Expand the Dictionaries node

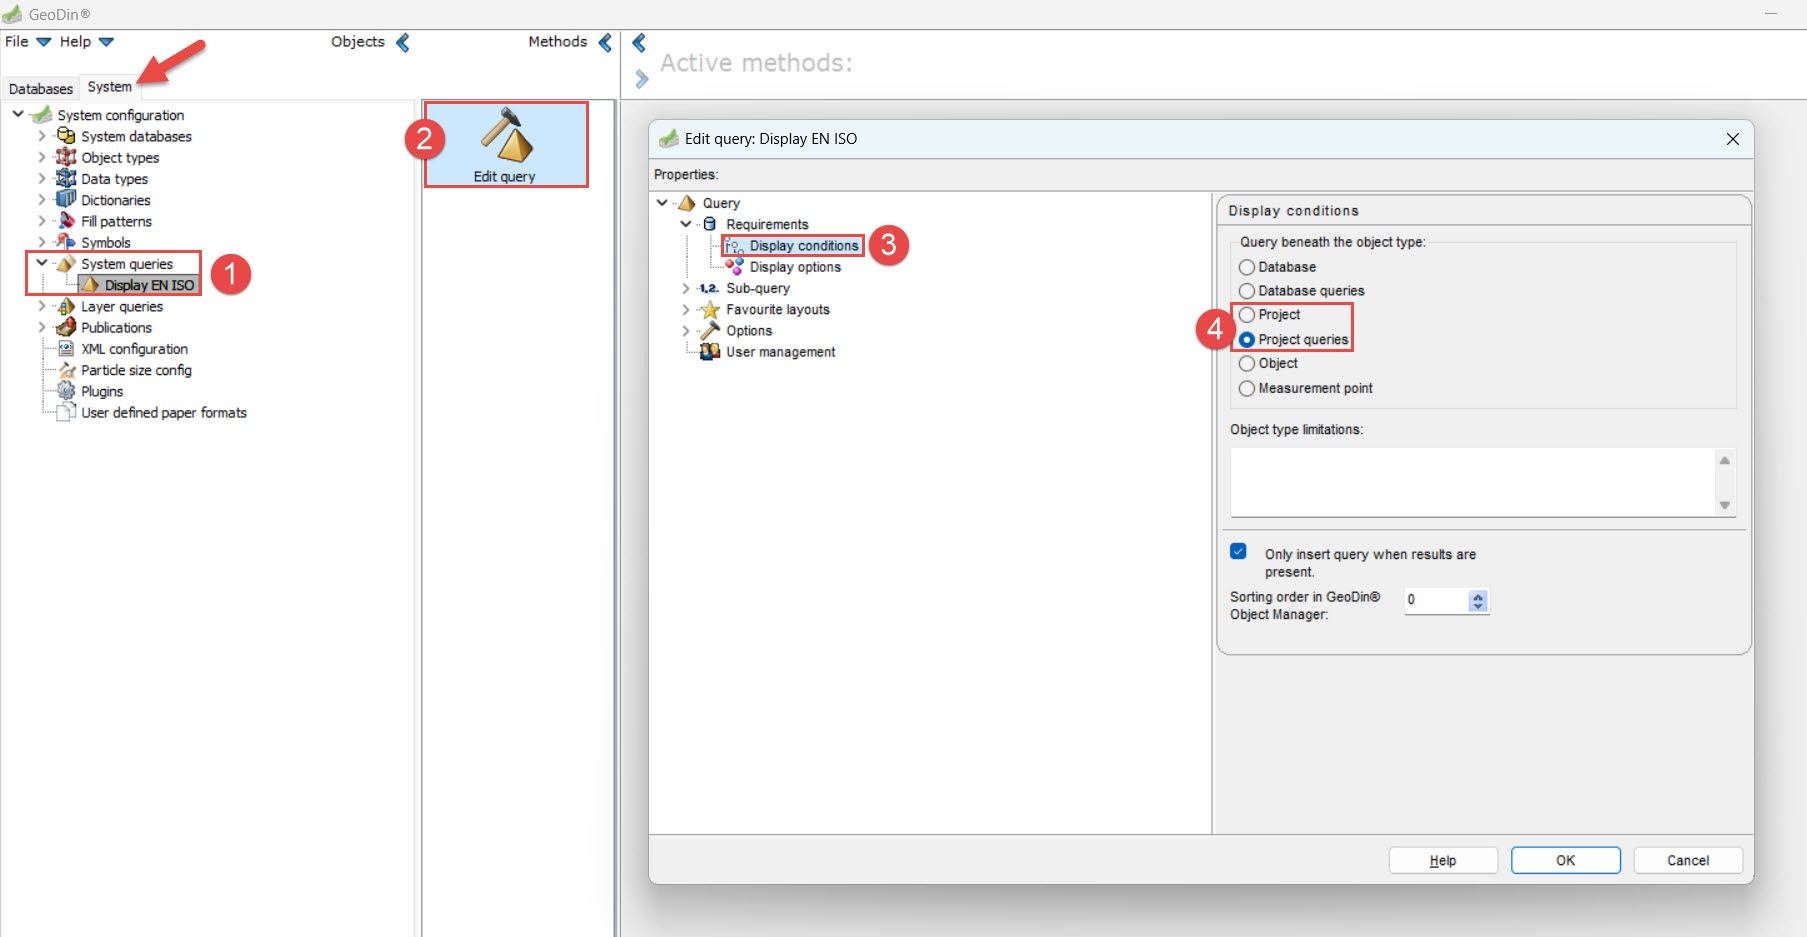tap(42, 200)
